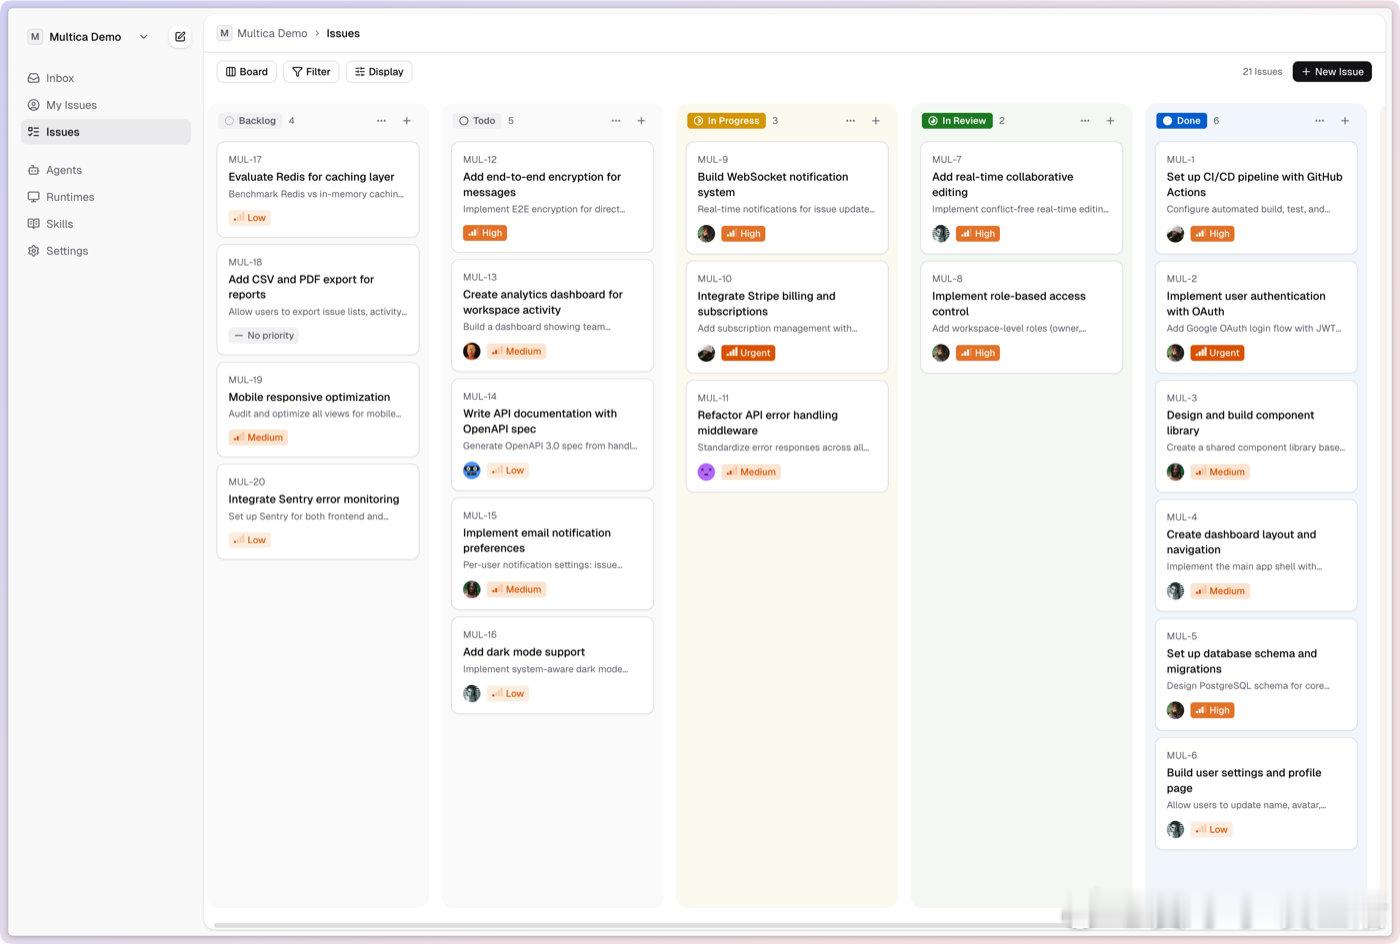Add an issue to the Todo column
The image size is (1400, 944).
coord(642,121)
